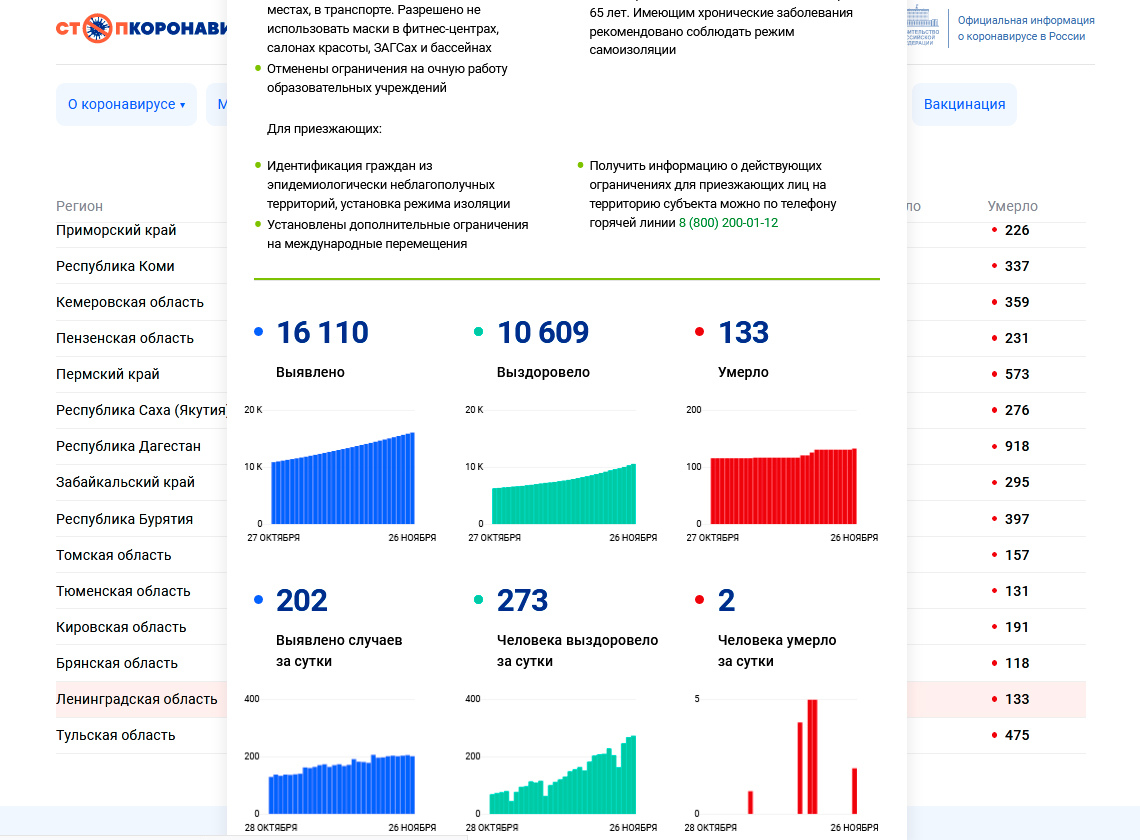Expand the О коронавирусе dropdown menu
Screen dimensions: 1140x840
pos(126,105)
